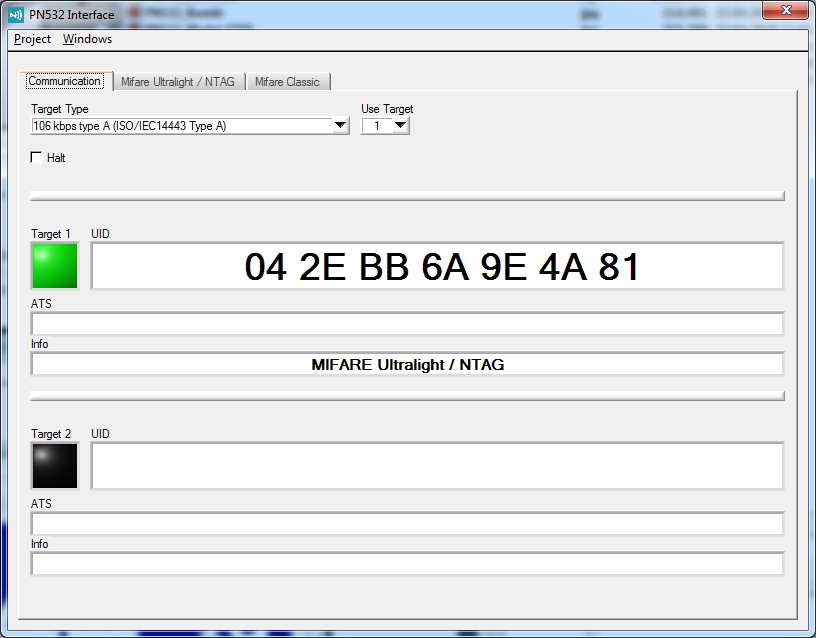This screenshot has width=816, height=638.
Task: Open the Target Type dropdown arrow
Action: coord(340,125)
